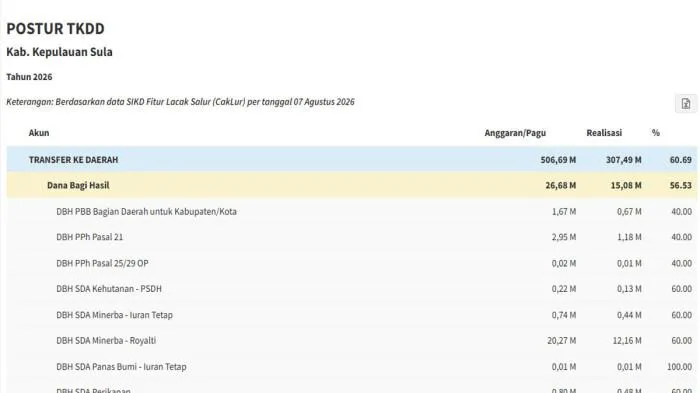The width and height of the screenshot is (700, 393).
Task: Click the 506,69 M total budget value
Action: [x=558, y=159]
